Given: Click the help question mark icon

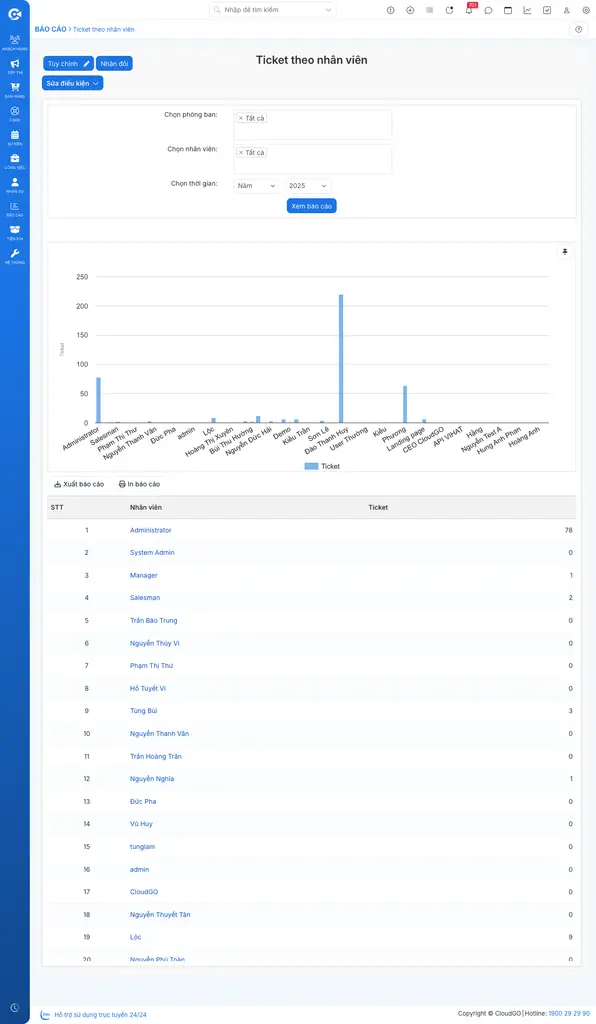Looking at the screenshot, I should pyautogui.click(x=578, y=29).
